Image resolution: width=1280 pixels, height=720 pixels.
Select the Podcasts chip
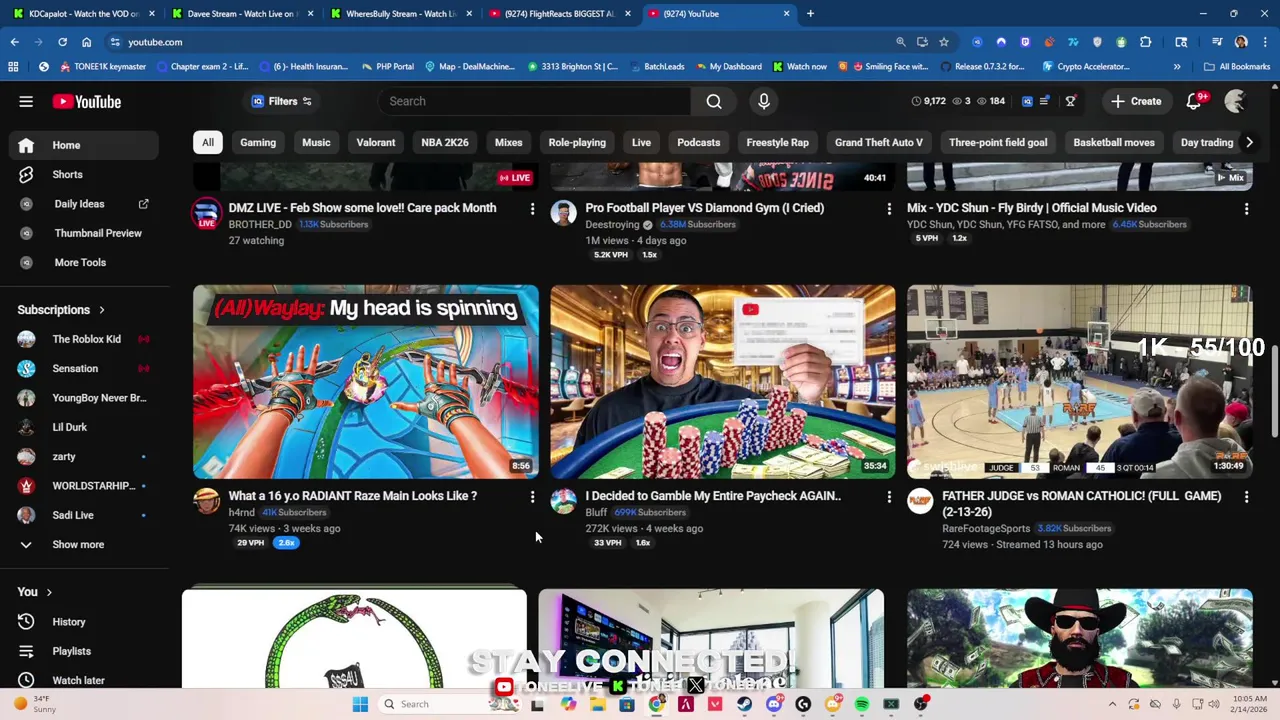click(698, 142)
